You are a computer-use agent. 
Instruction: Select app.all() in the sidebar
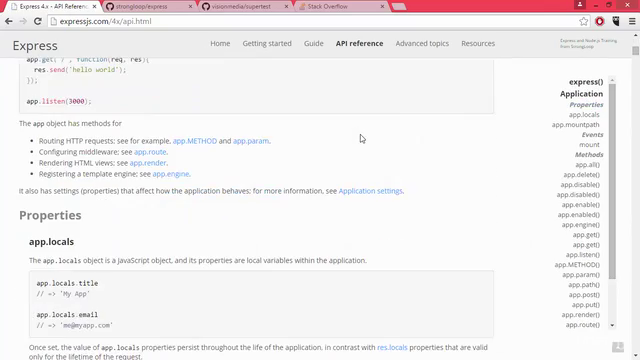click(587, 165)
